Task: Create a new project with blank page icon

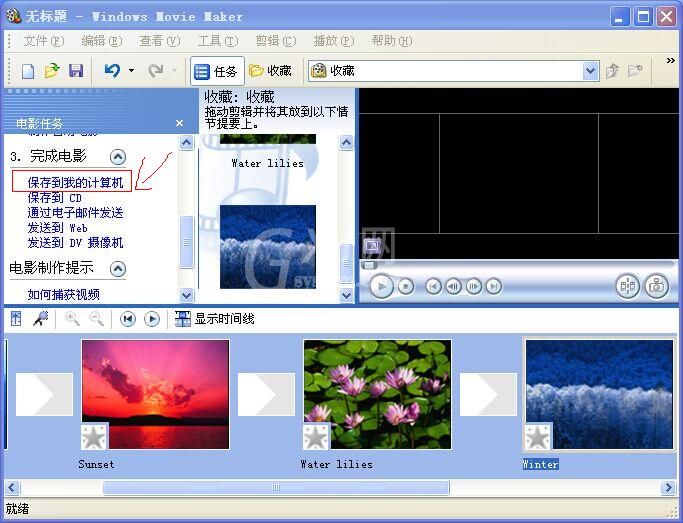Action: click(28, 71)
